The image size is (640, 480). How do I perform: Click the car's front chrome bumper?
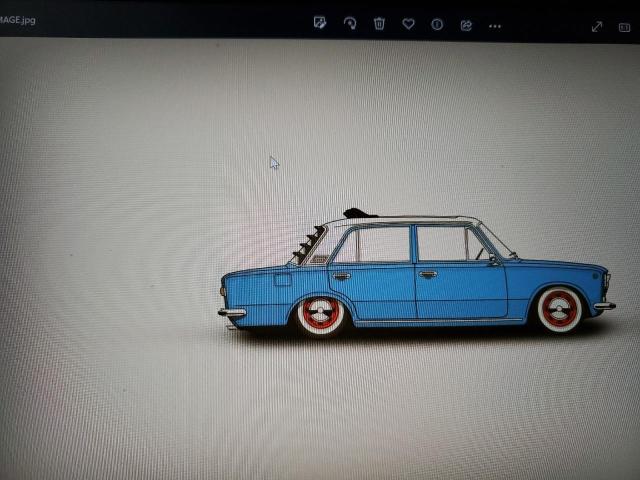[604, 305]
